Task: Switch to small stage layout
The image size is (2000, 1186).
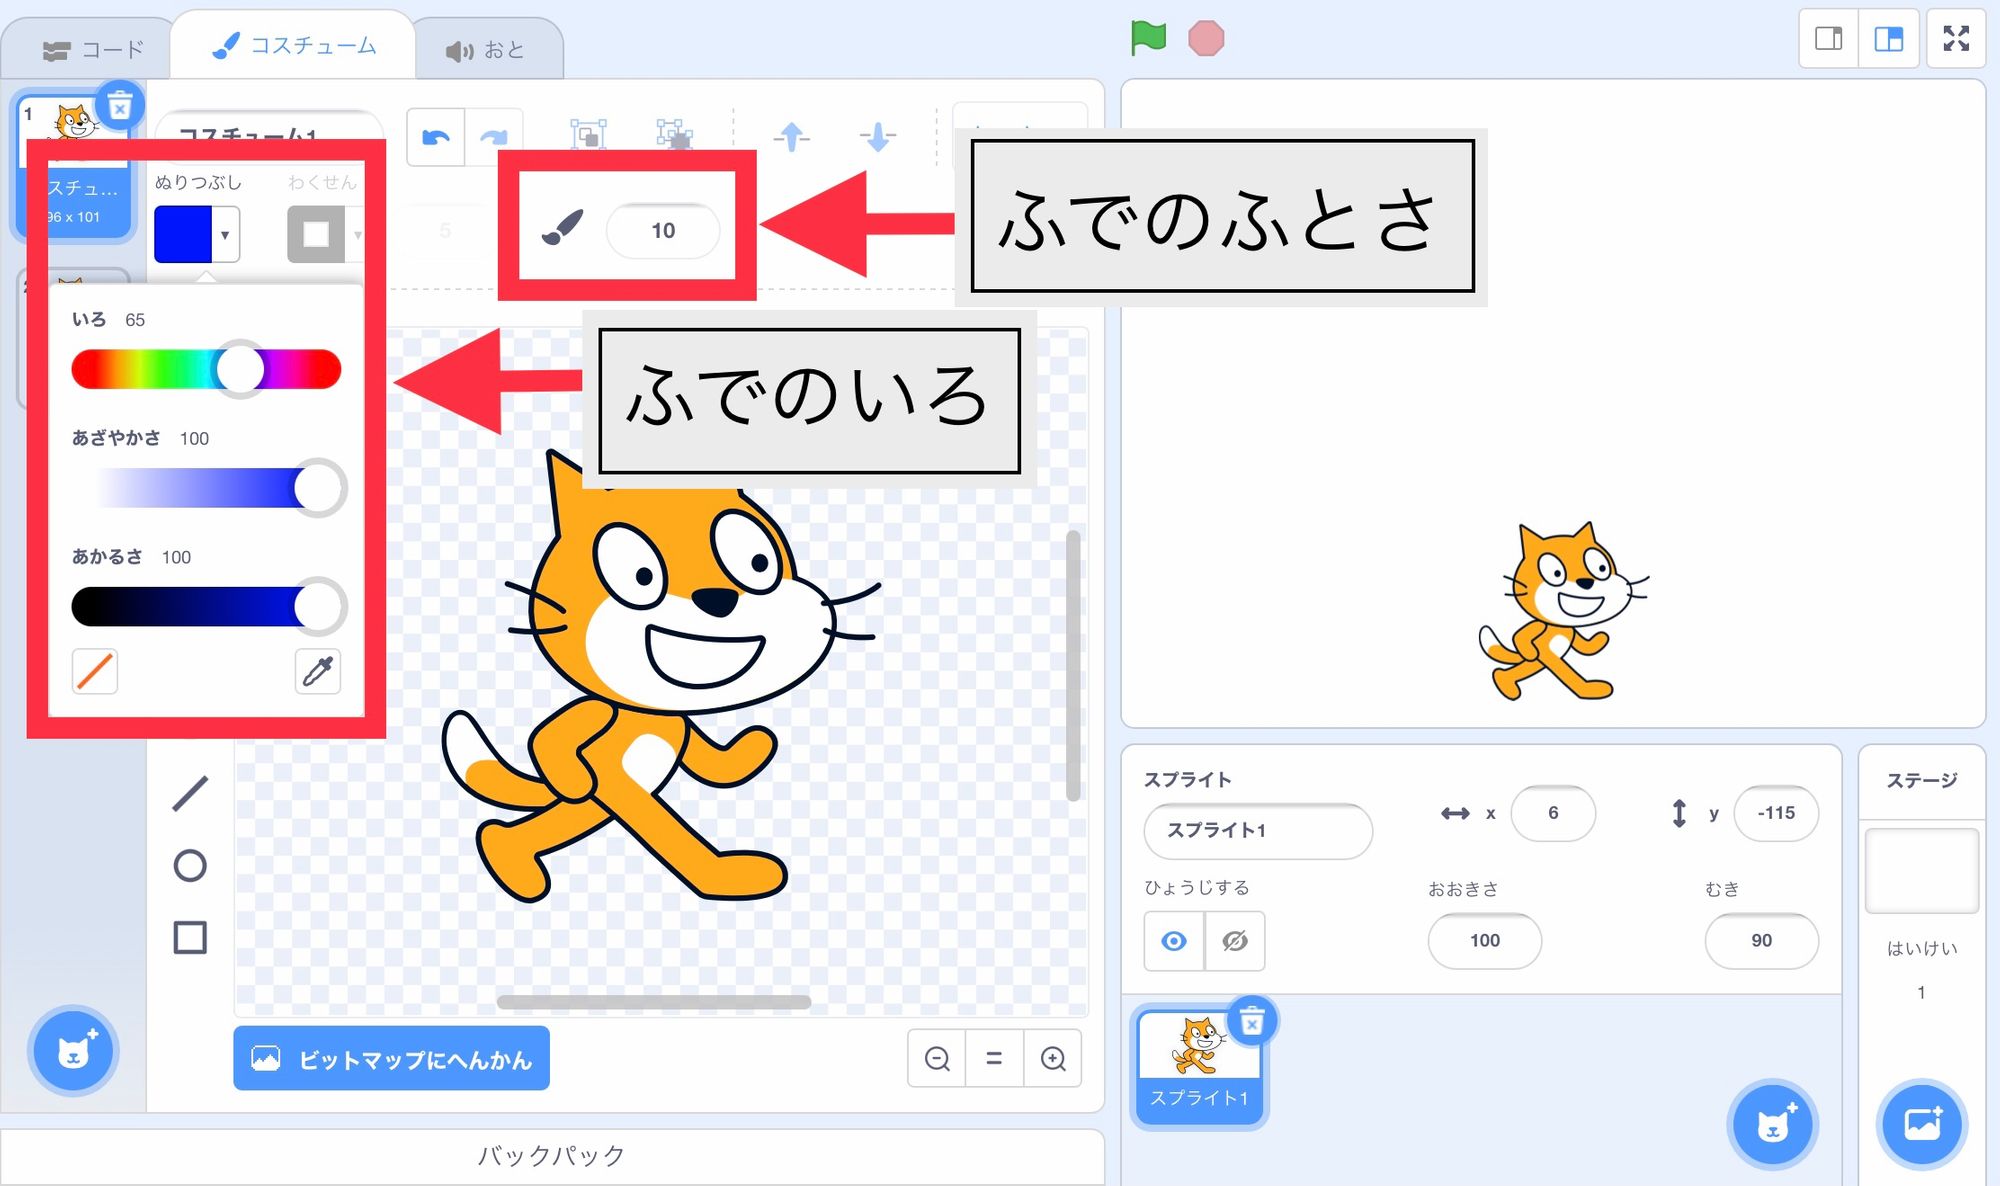Action: pyautogui.click(x=1829, y=39)
